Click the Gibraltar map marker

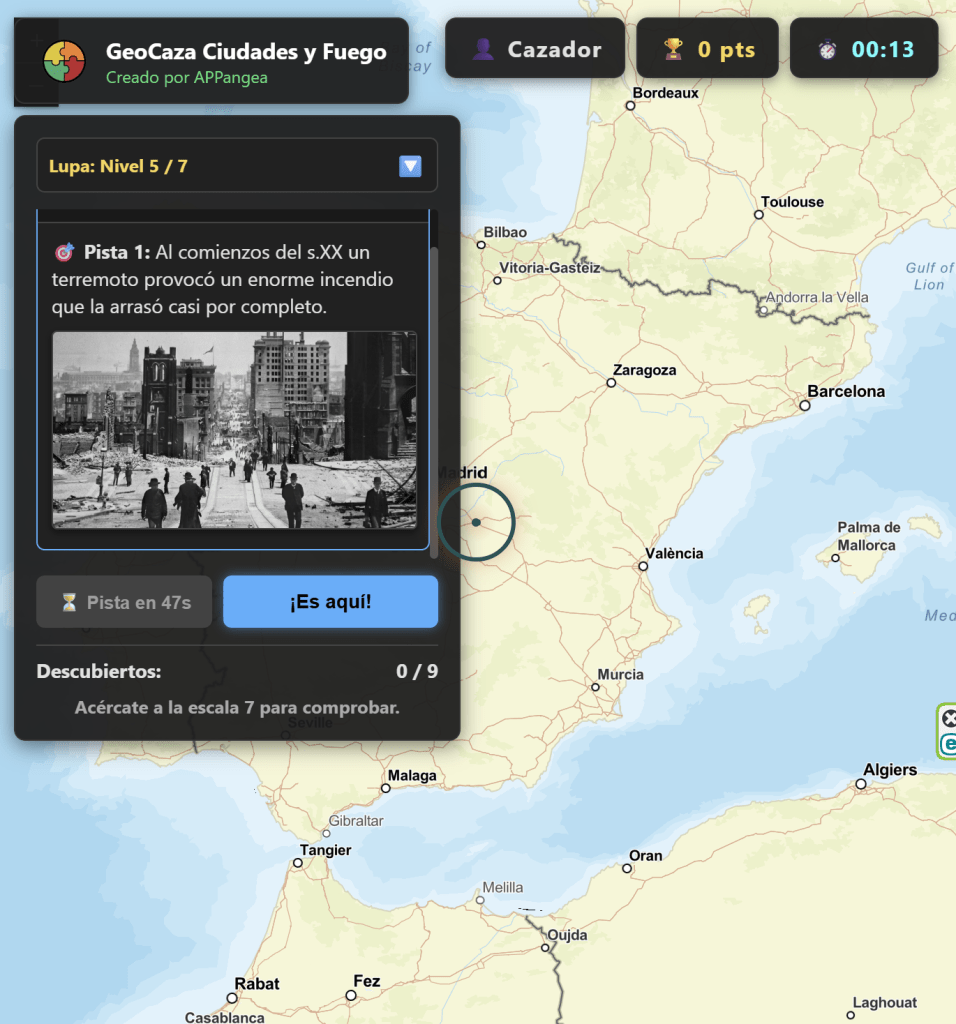point(327,833)
